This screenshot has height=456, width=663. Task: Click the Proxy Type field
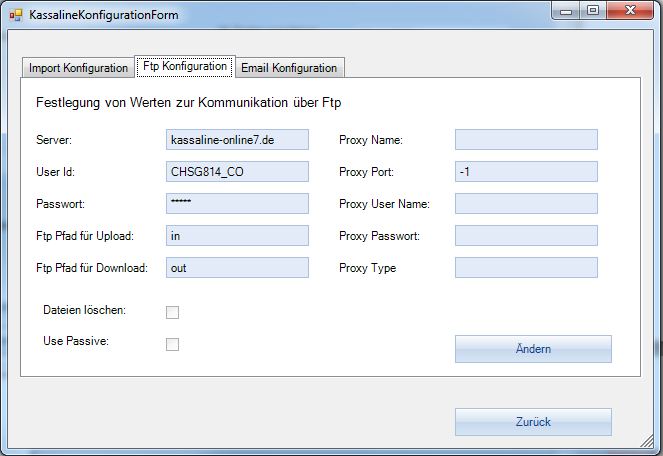point(526,268)
